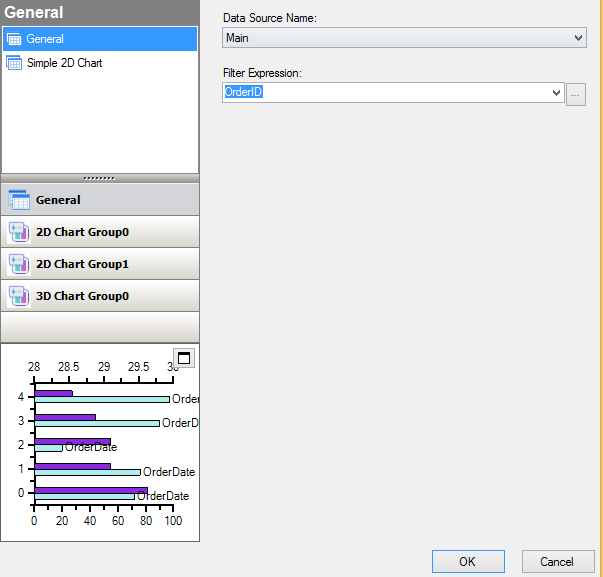Open the 2D Chart Group1 section
Screen dimensions: 603x577
[83, 264]
